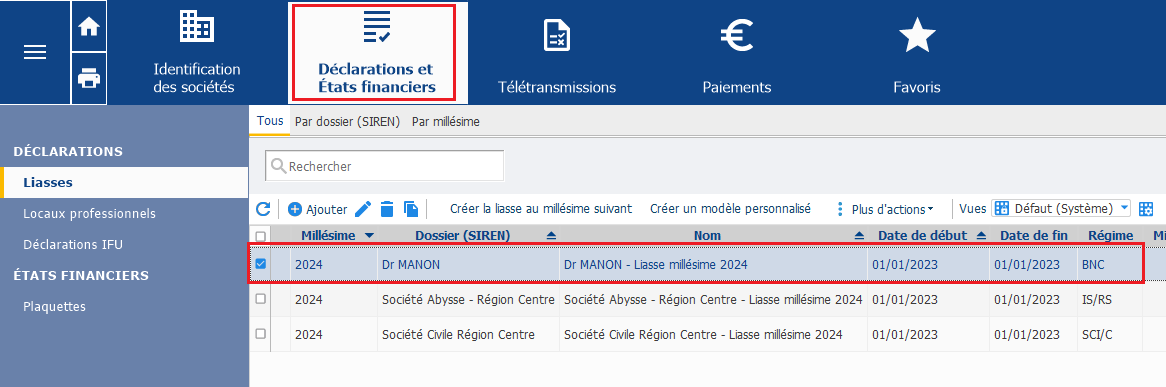Switch to Par millésime tab
This screenshot has width=1166, height=387.
(x=446, y=122)
